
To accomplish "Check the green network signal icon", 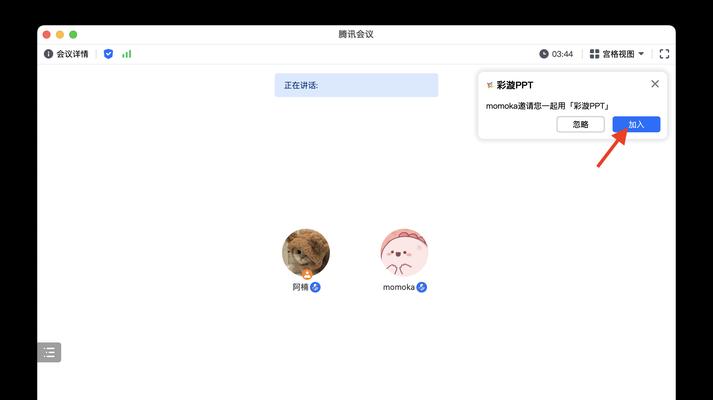I will [126, 54].
